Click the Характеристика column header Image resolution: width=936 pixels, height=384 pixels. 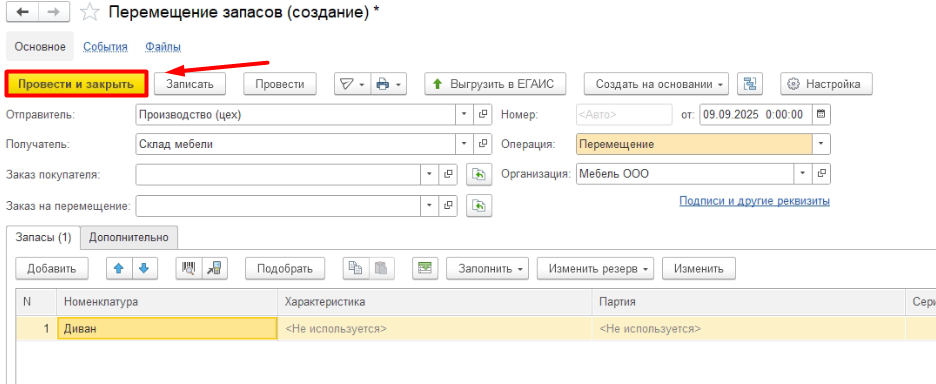pos(435,302)
